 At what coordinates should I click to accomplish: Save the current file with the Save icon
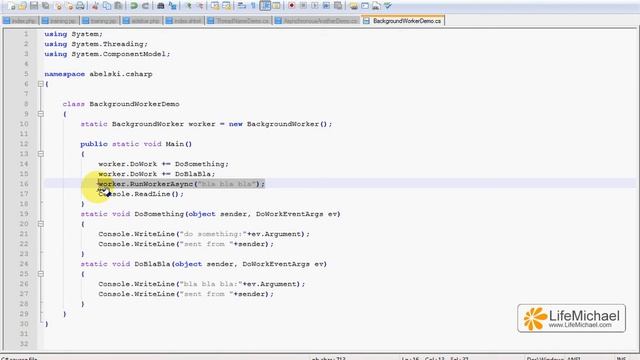coord(34,6)
